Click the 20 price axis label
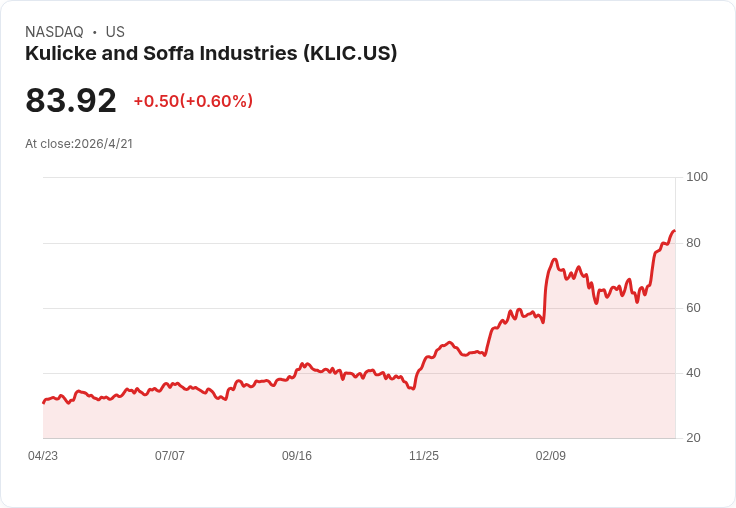Screen dimensions: 736x508 pyautogui.click(x=693, y=438)
